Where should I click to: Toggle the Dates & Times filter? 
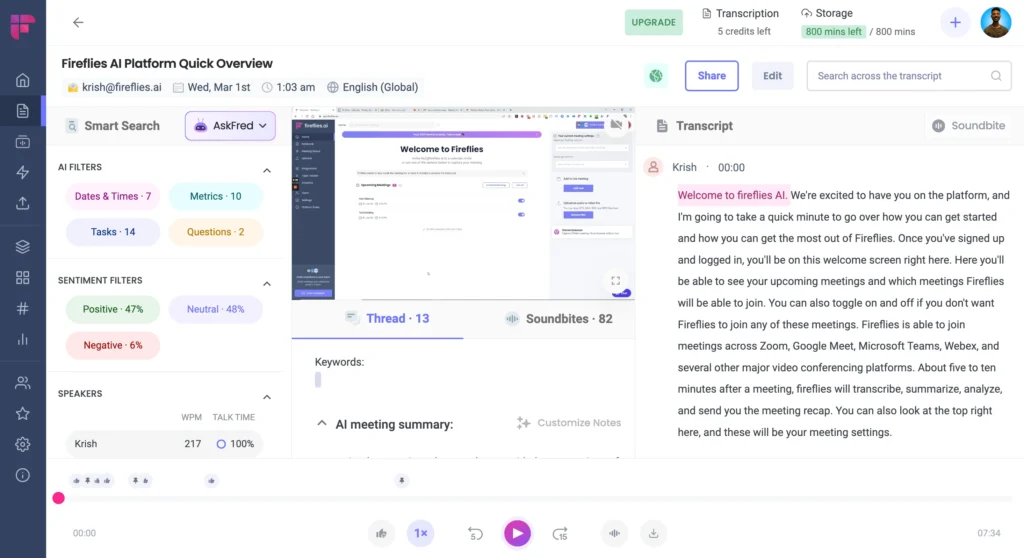click(112, 196)
